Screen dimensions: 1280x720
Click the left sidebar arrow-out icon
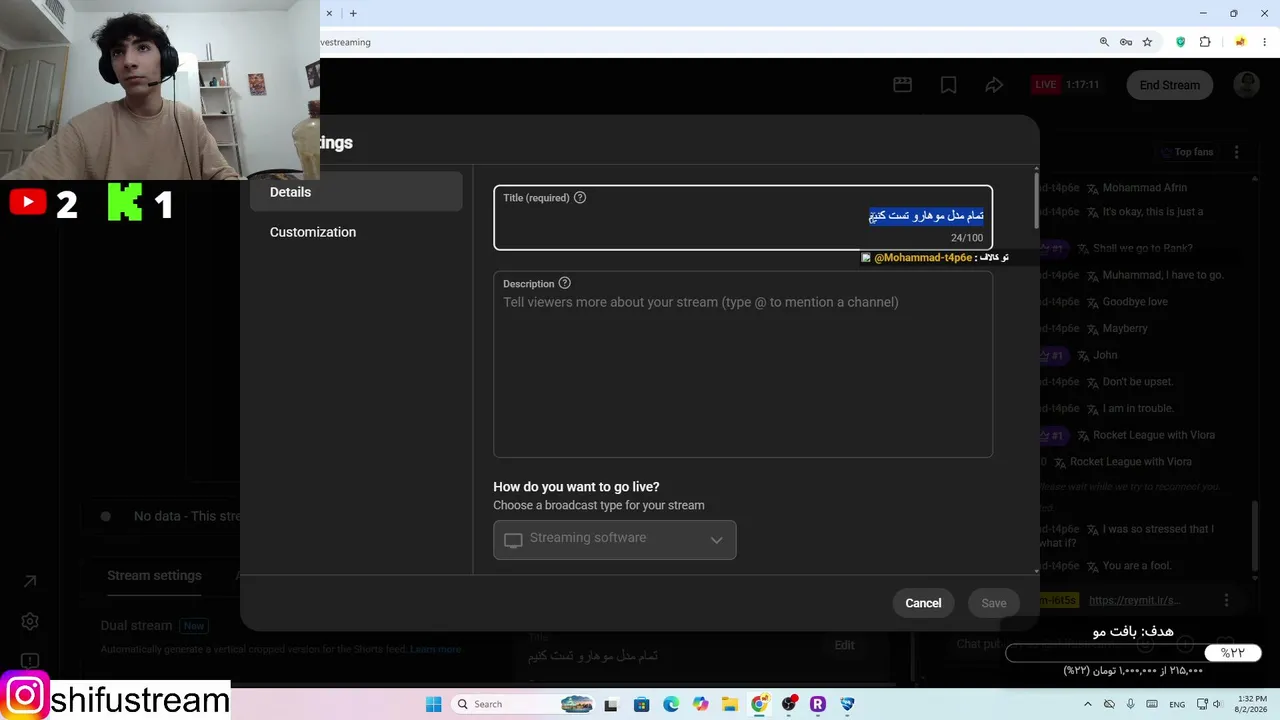pyautogui.click(x=30, y=581)
